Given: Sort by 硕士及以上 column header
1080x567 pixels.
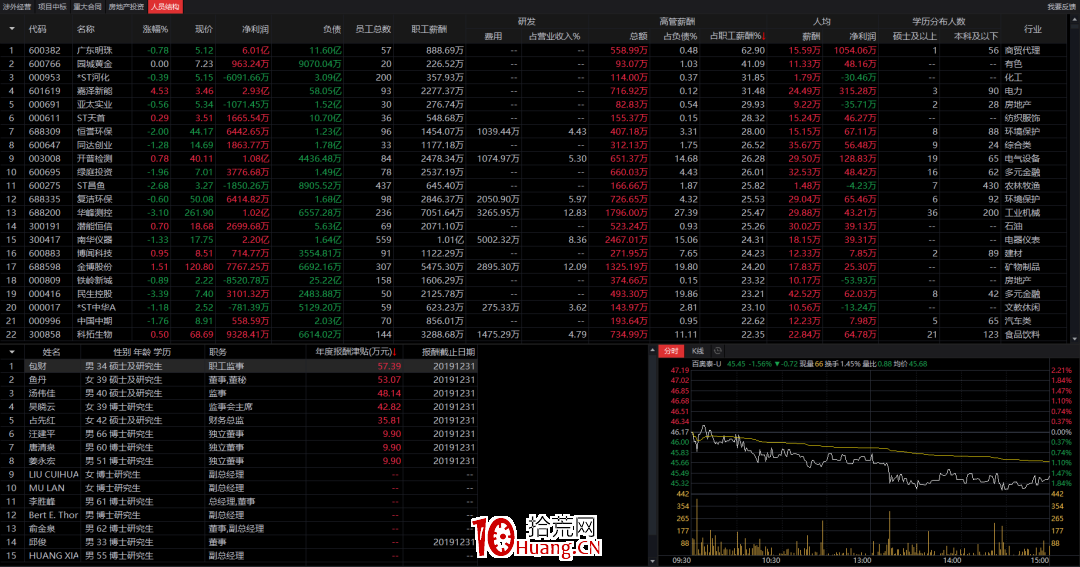Looking at the screenshot, I should [x=915, y=36].
